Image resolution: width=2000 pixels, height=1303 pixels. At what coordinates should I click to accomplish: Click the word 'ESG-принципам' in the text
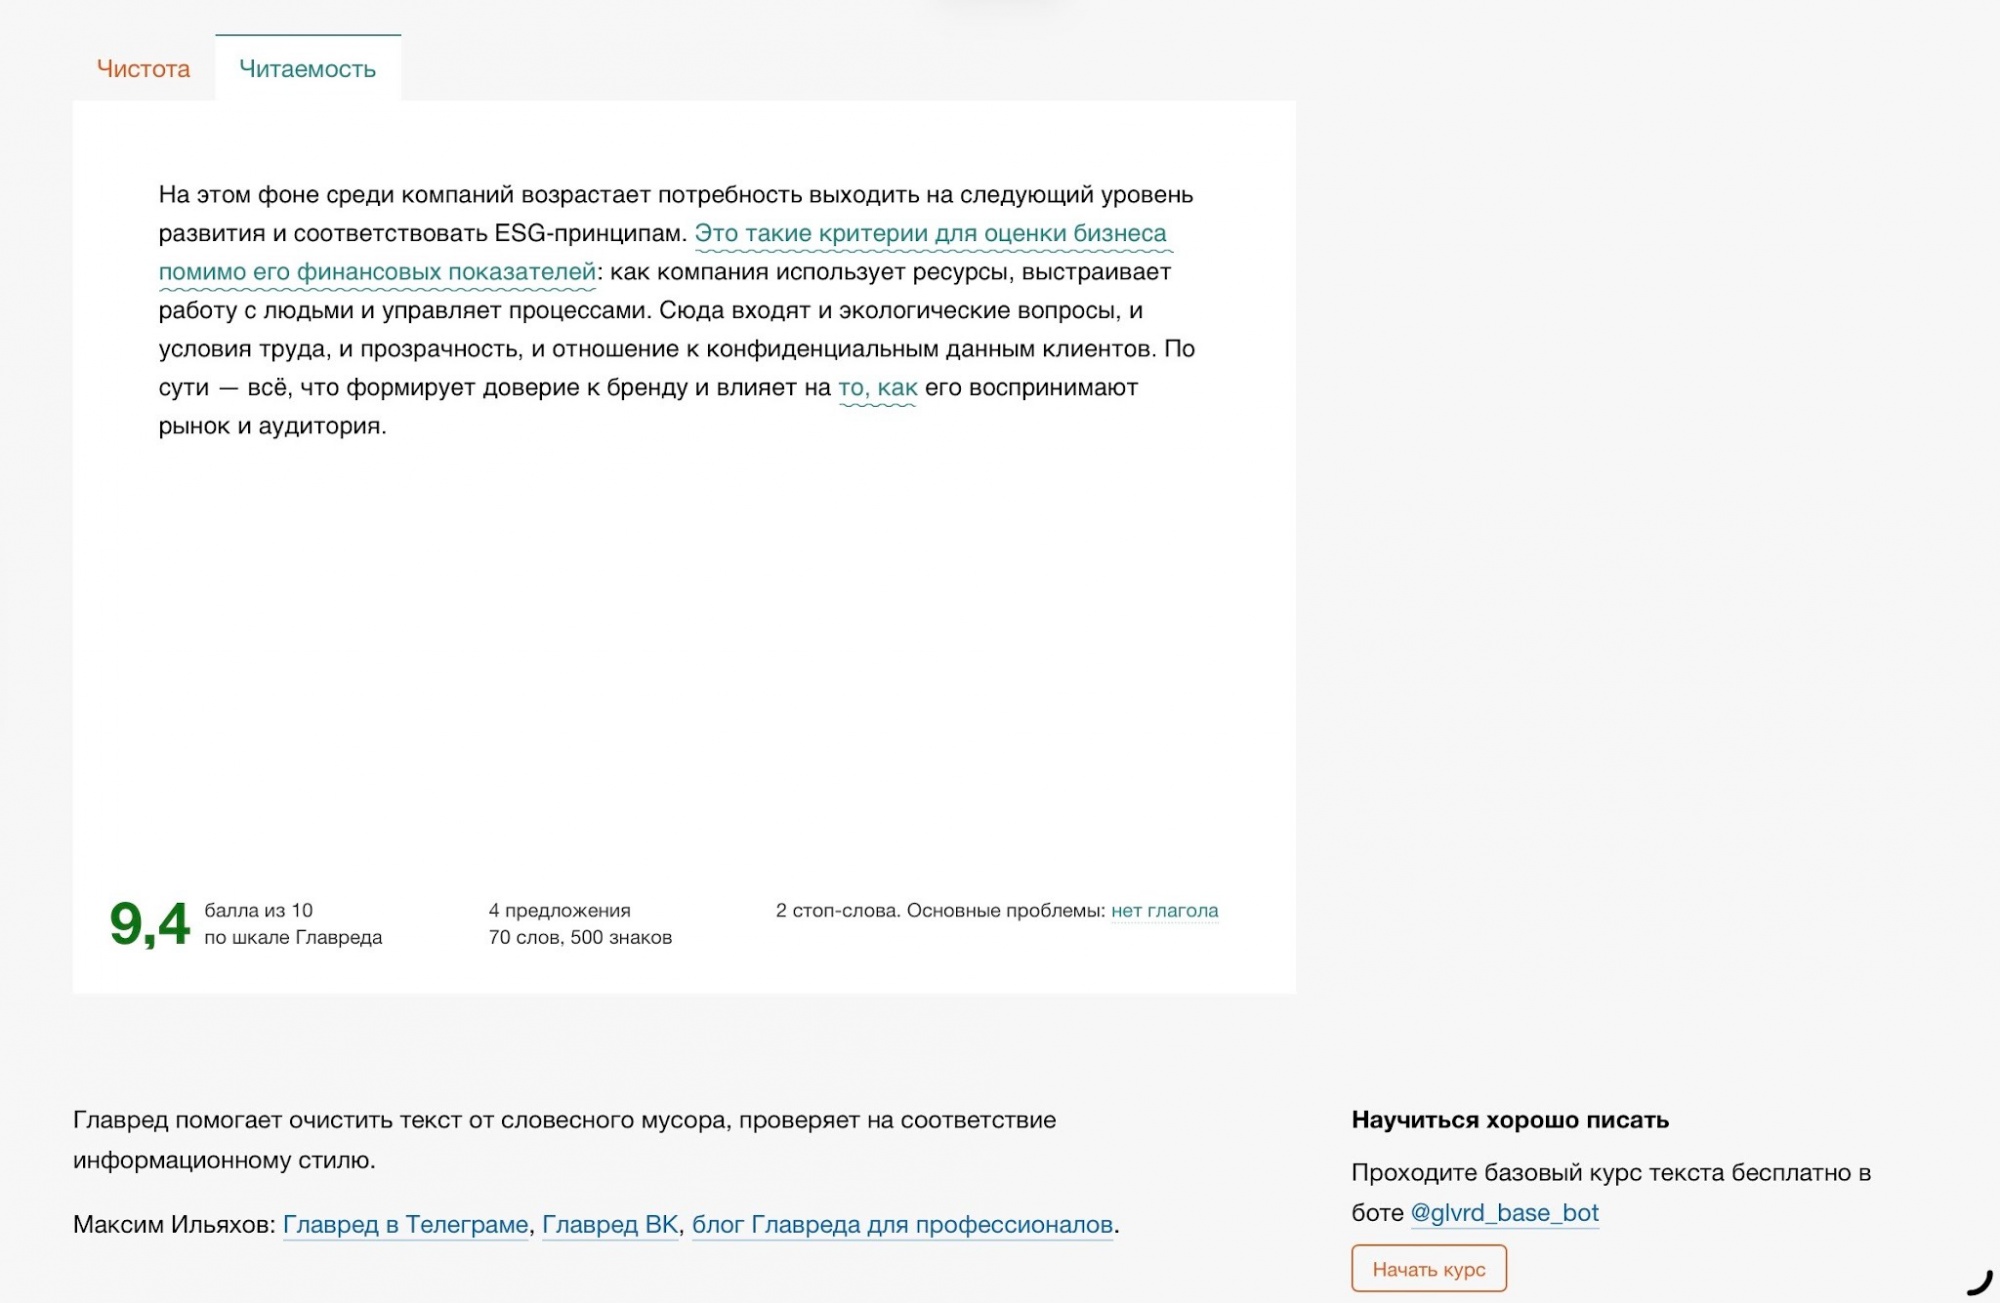(x=590, y=233)
